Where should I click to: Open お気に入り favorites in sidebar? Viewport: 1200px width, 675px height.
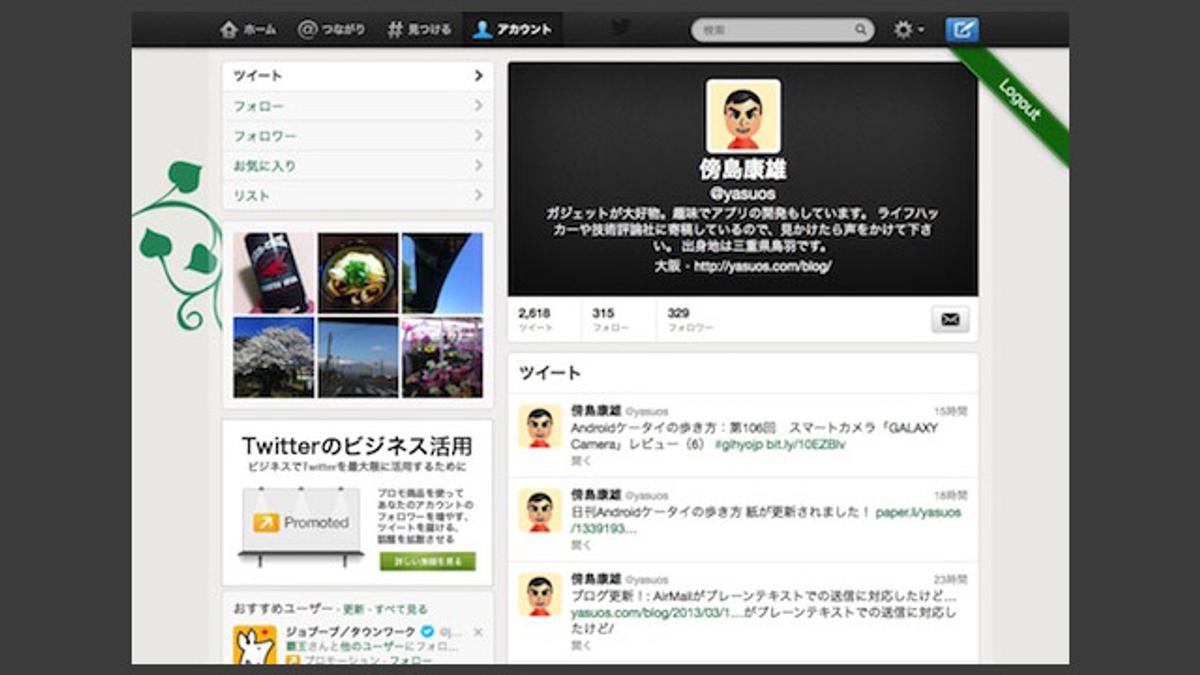357,165
